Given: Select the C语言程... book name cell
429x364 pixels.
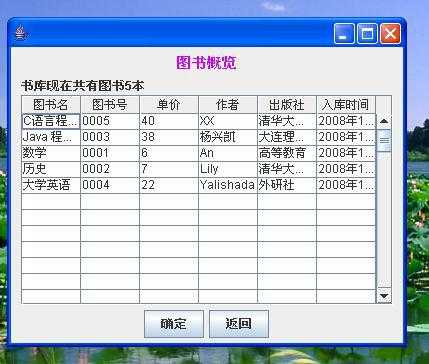Looking at the screenshot, I should pos(51,121).
